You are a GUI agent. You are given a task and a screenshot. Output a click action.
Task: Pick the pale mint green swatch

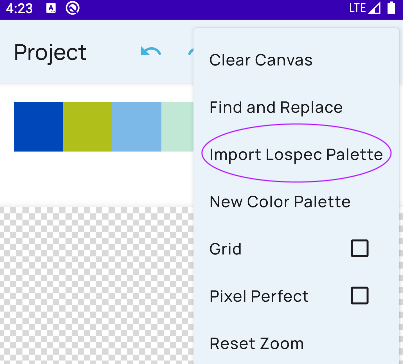[177, 127]
